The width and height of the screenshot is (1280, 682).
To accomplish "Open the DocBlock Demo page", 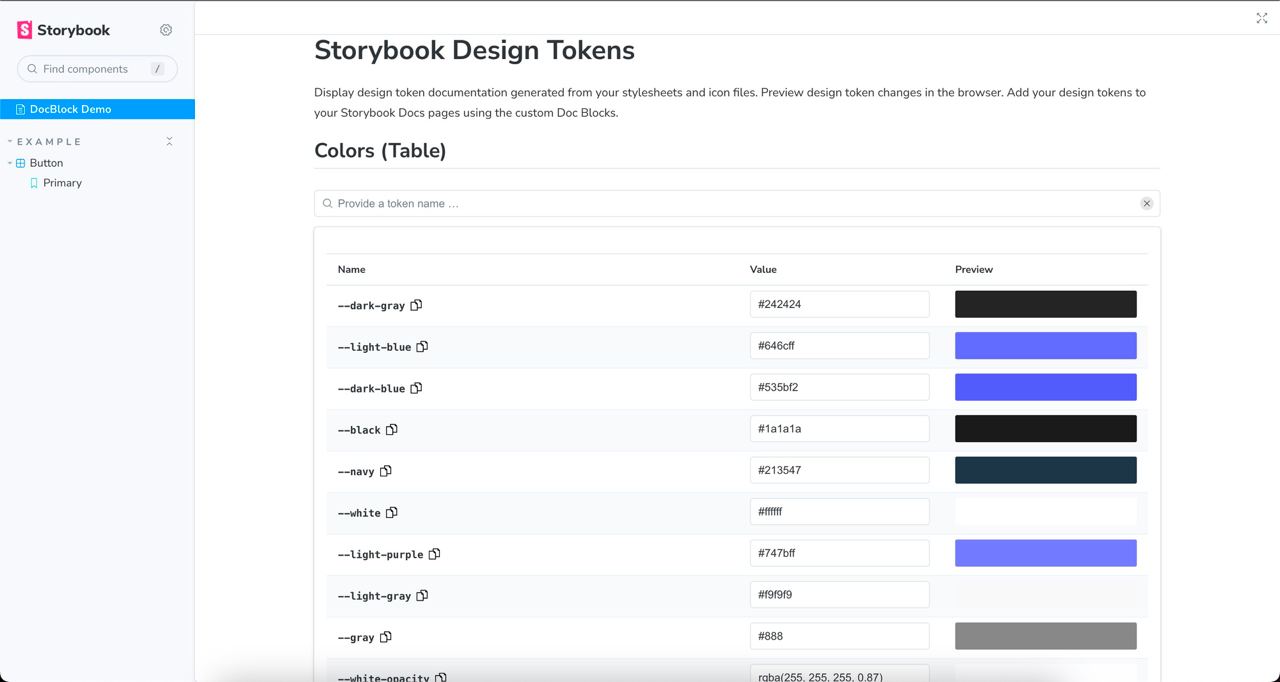I will [x=70, y=109].
